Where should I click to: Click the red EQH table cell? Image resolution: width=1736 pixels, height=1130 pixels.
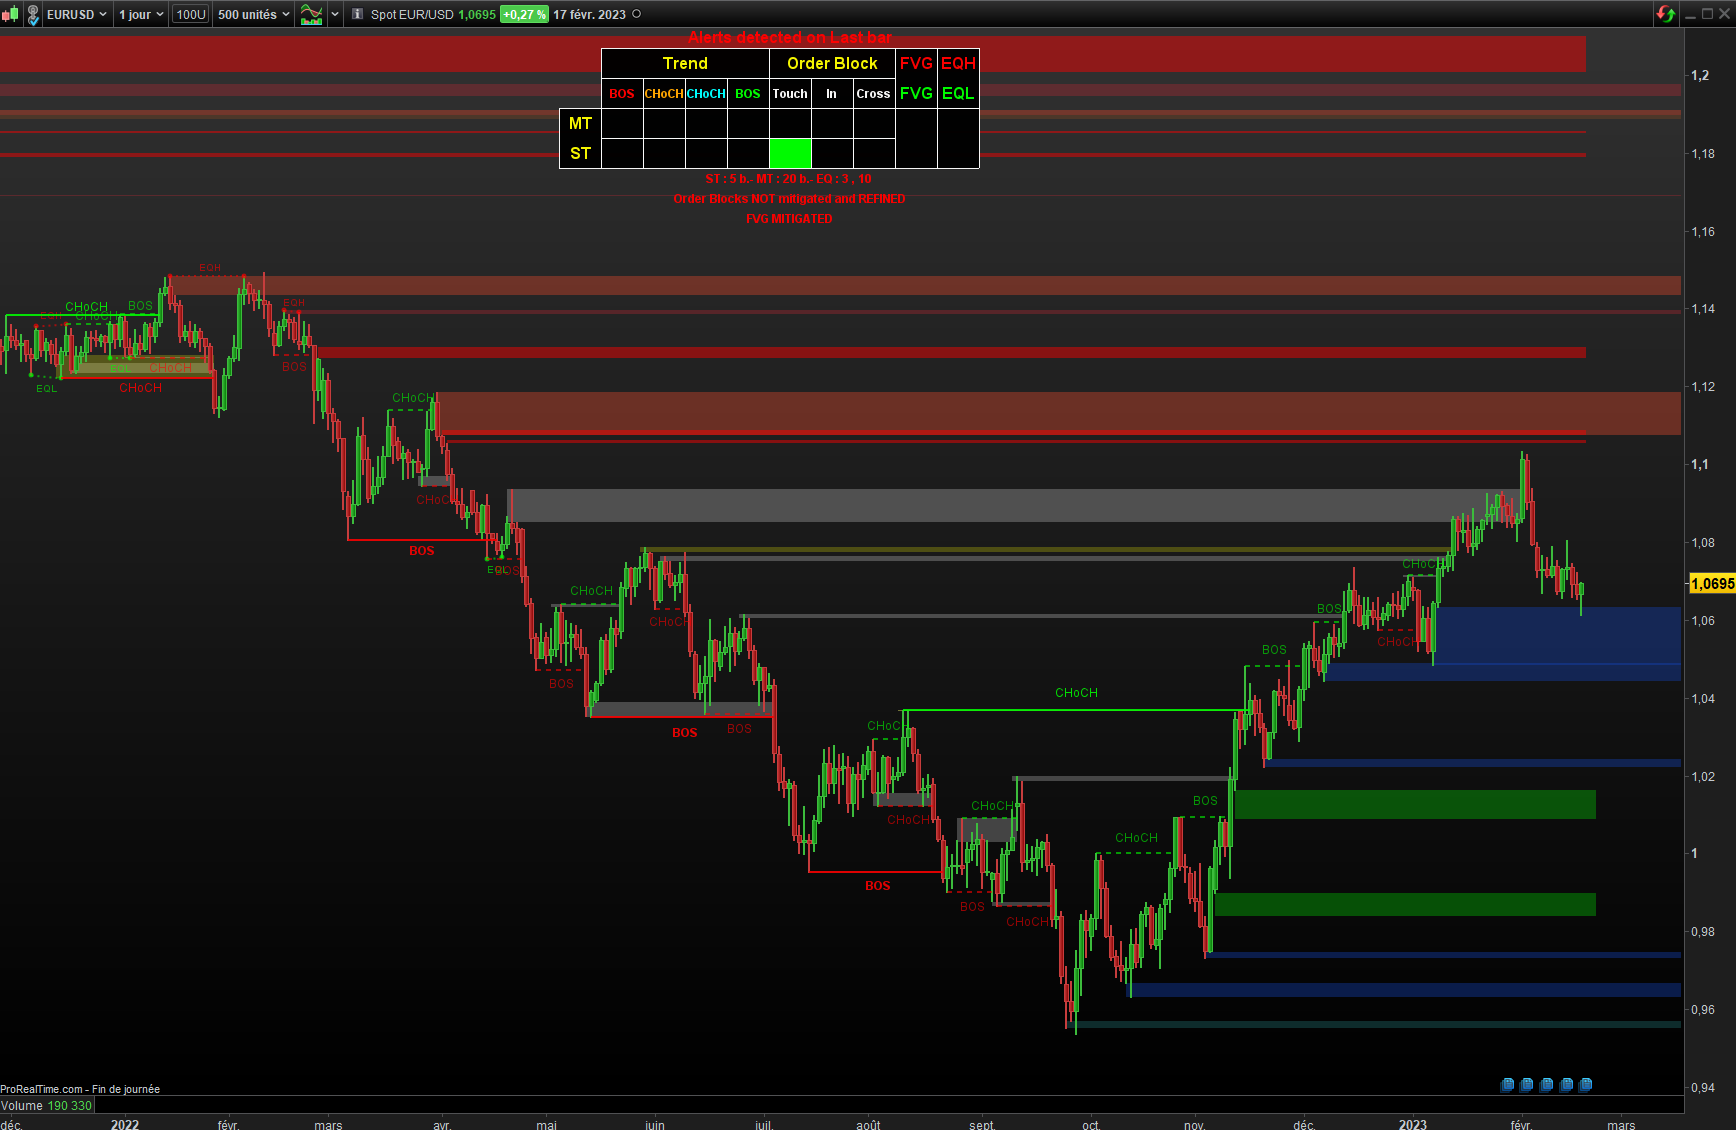[x=958, y=63]
